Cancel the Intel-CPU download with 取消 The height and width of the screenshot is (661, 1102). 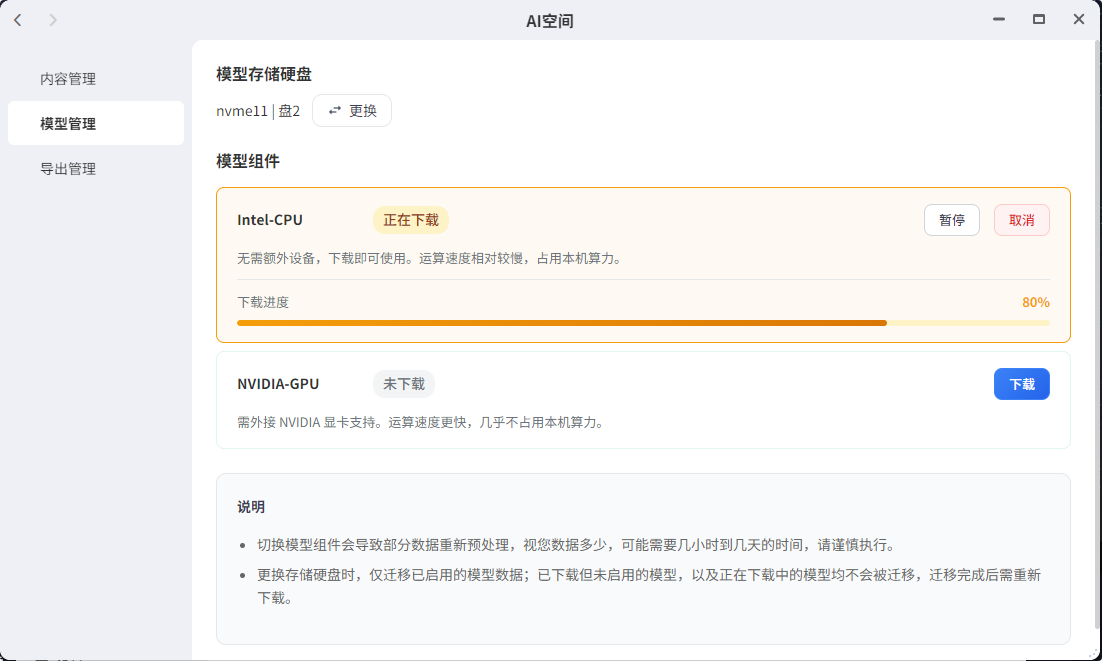coord(1022,221)
